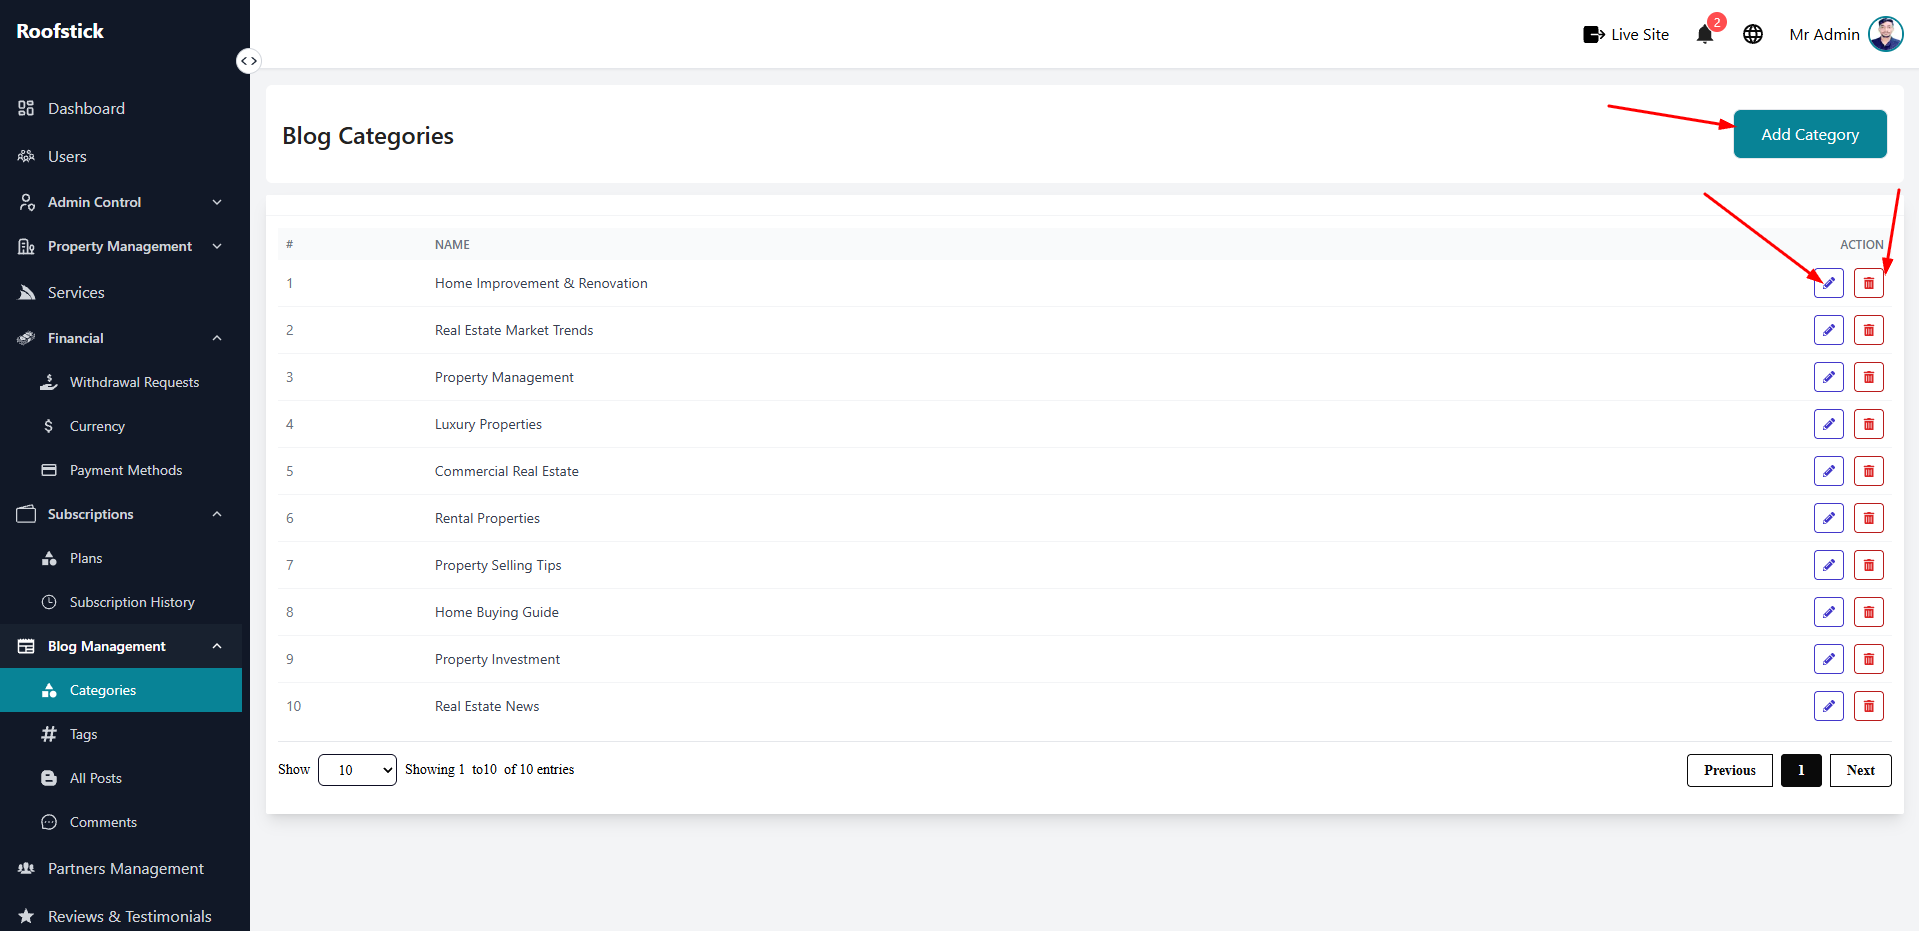Delete the Real Estate Market Trends category
Viewport: 1919px width, 931px height.
click(1869, 330)
